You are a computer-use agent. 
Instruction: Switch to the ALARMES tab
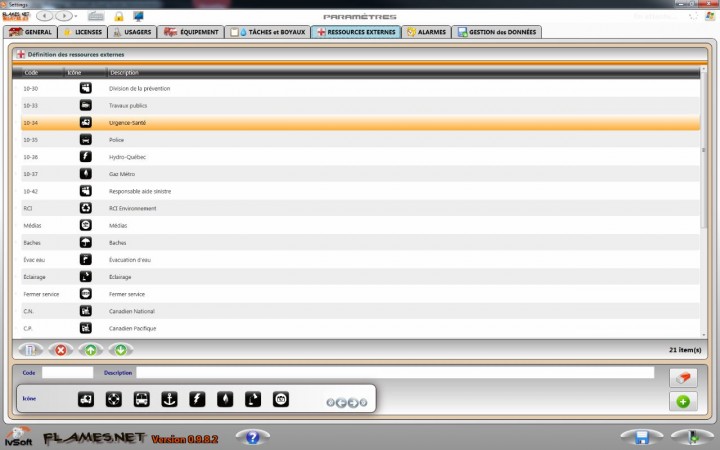[x=428, y=32]
